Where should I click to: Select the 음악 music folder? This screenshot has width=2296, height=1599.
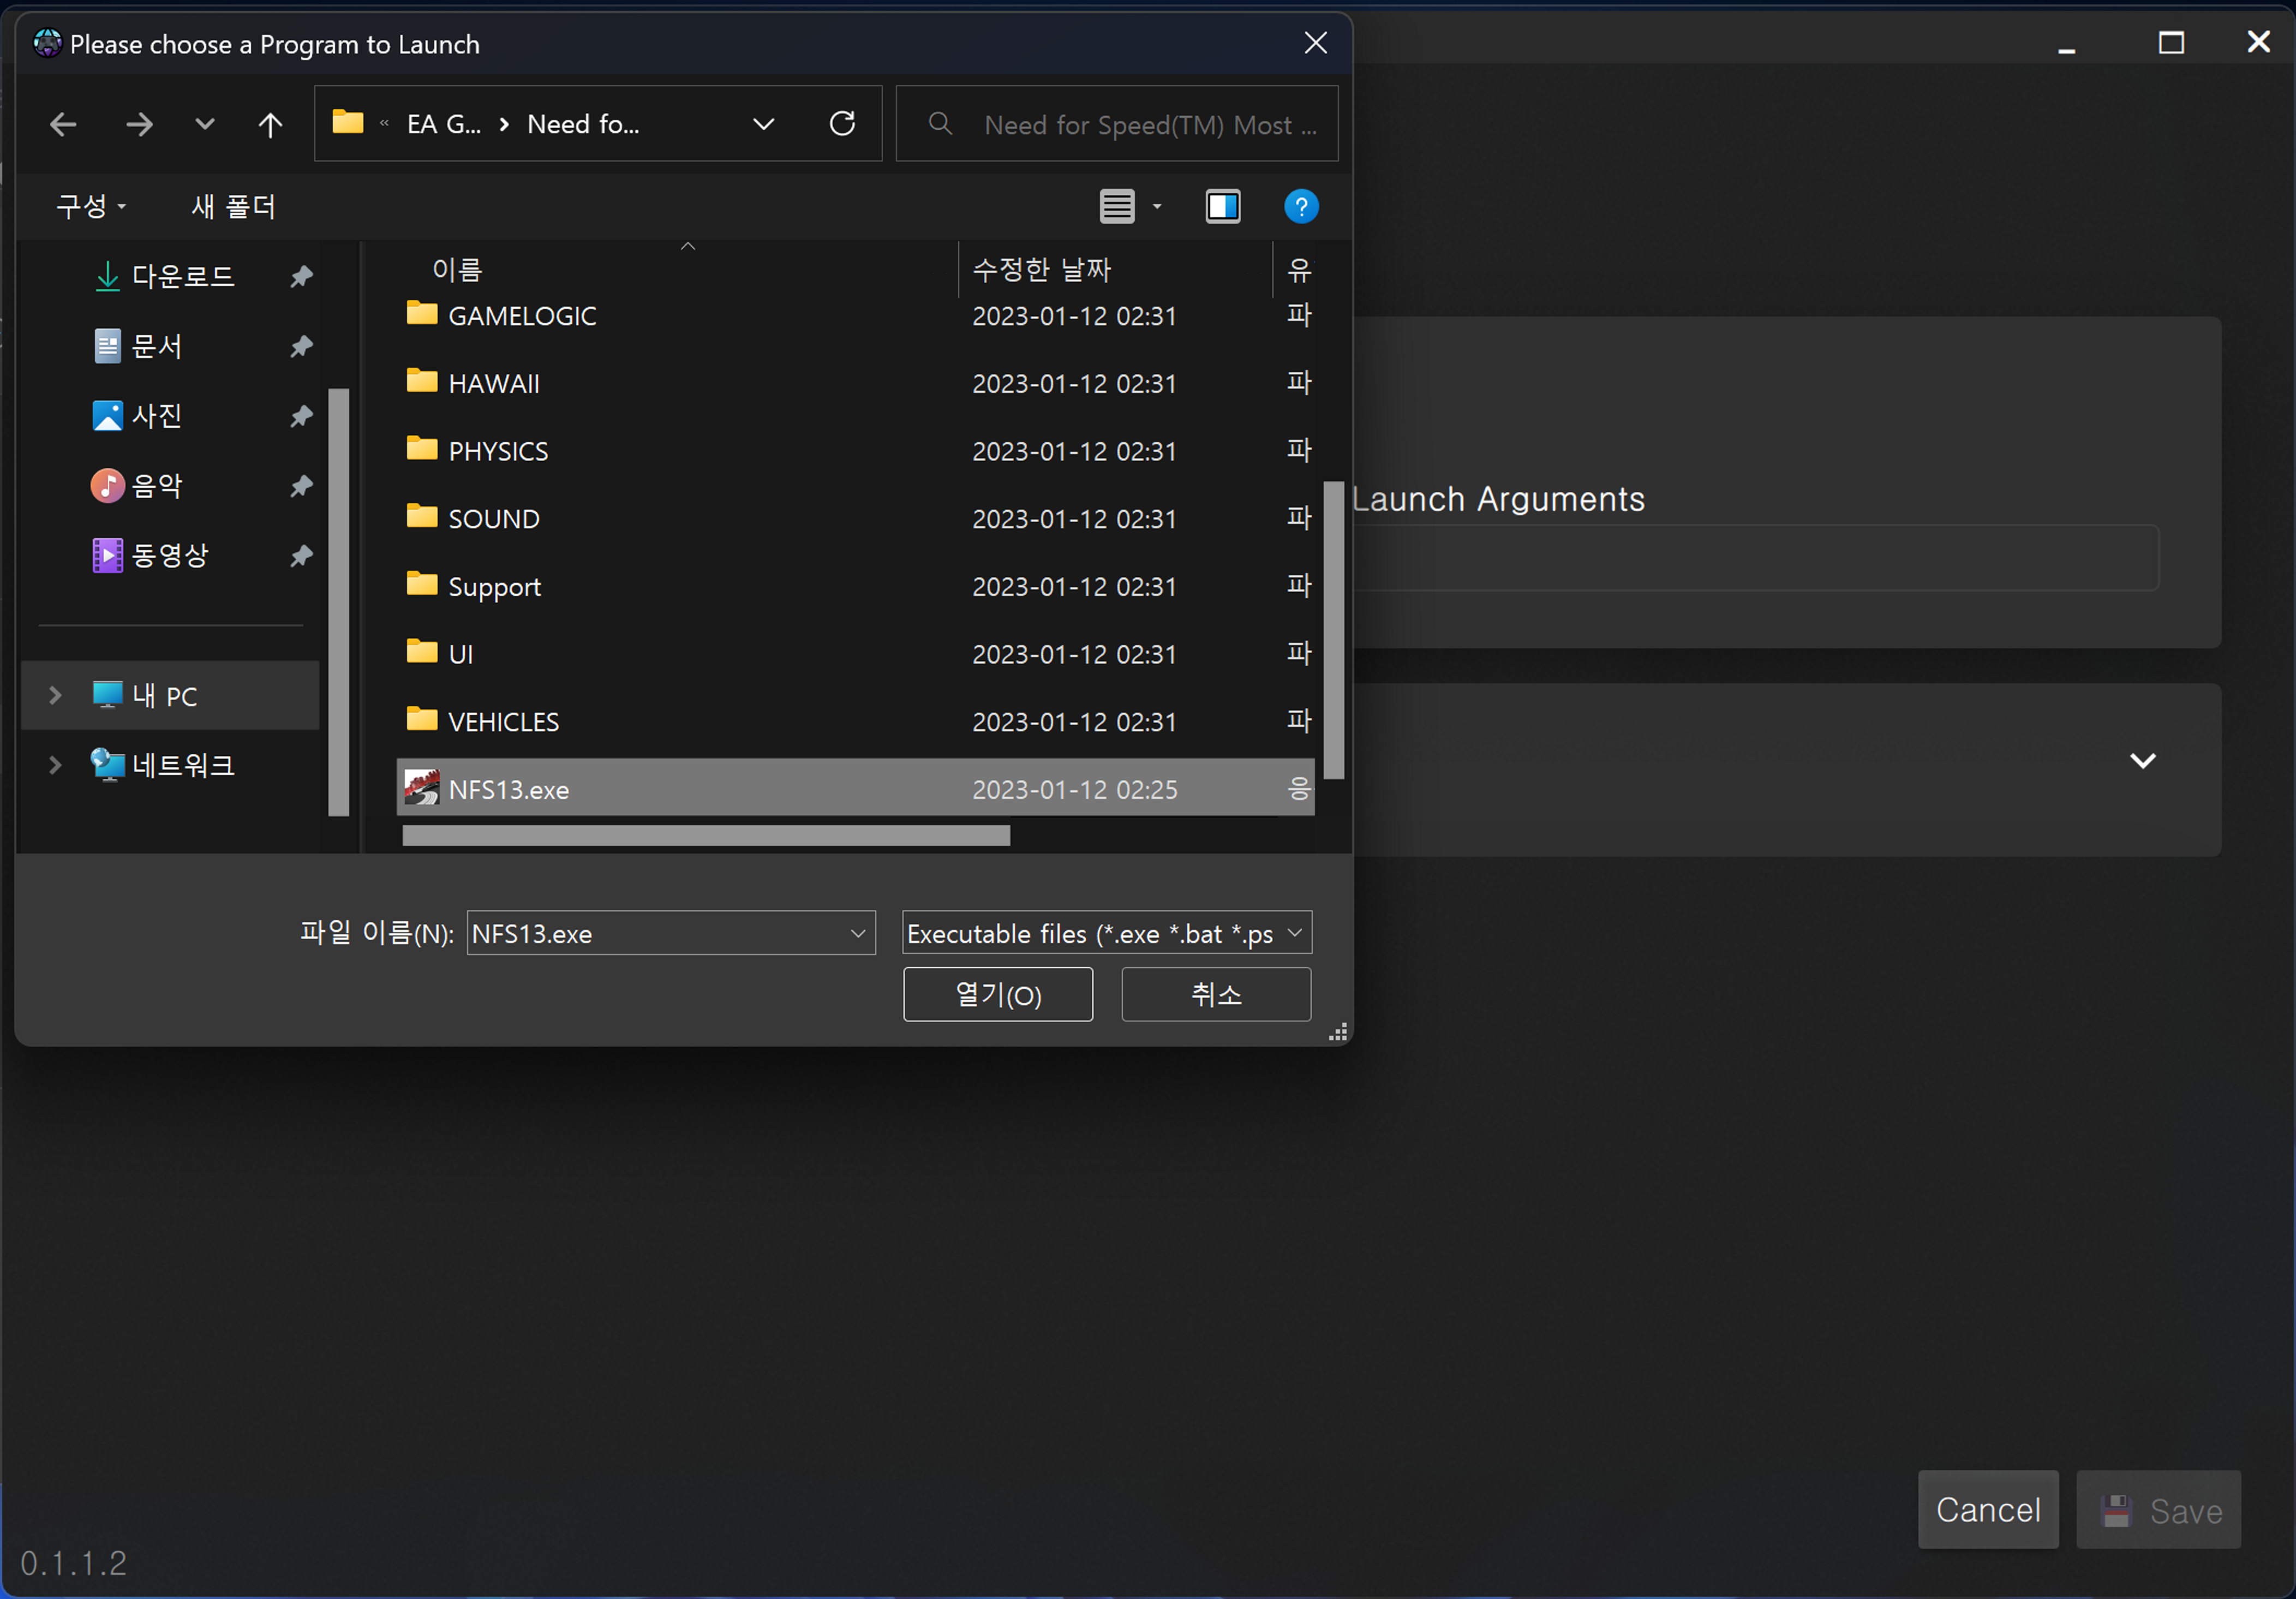(157, 486)
